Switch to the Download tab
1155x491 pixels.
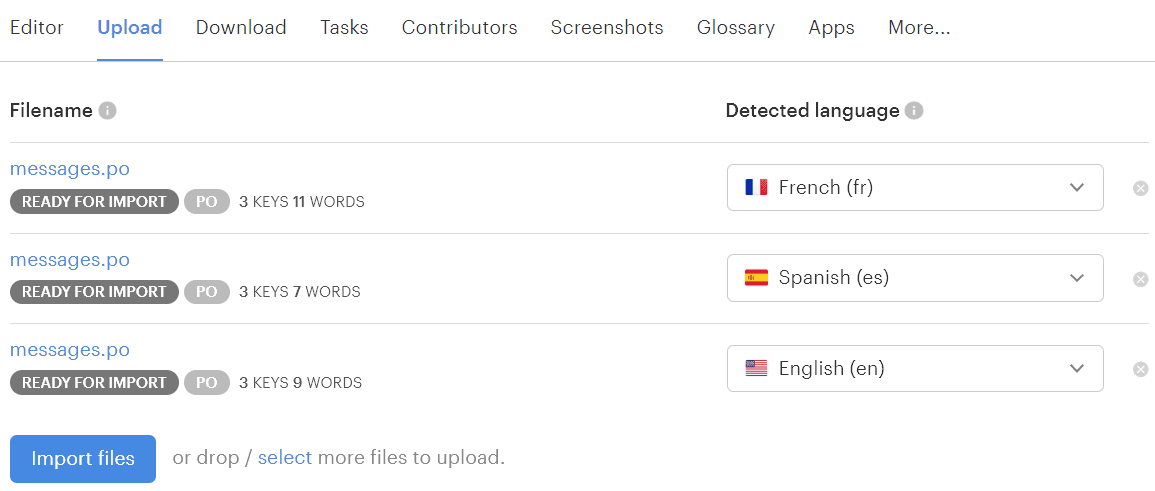pos(241,28)
